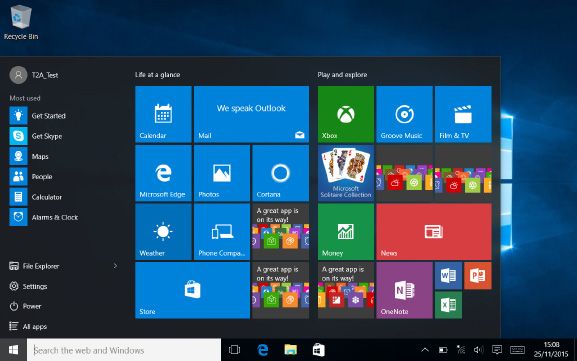577x361 pixels.
Task: Launch the Xbox tile
Action: tap(346, 114)
